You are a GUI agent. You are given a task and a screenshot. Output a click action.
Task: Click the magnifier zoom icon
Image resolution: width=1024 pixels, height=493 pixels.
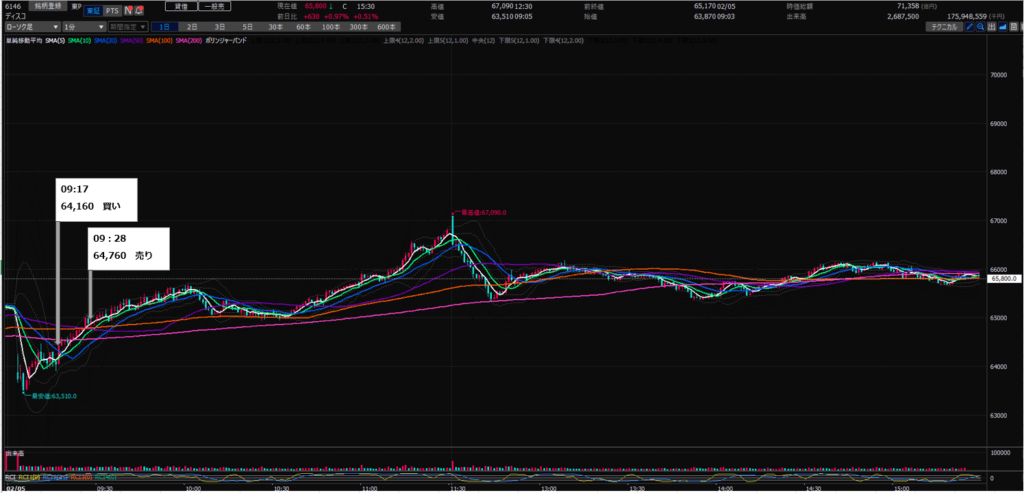click(x=980, y=27)
